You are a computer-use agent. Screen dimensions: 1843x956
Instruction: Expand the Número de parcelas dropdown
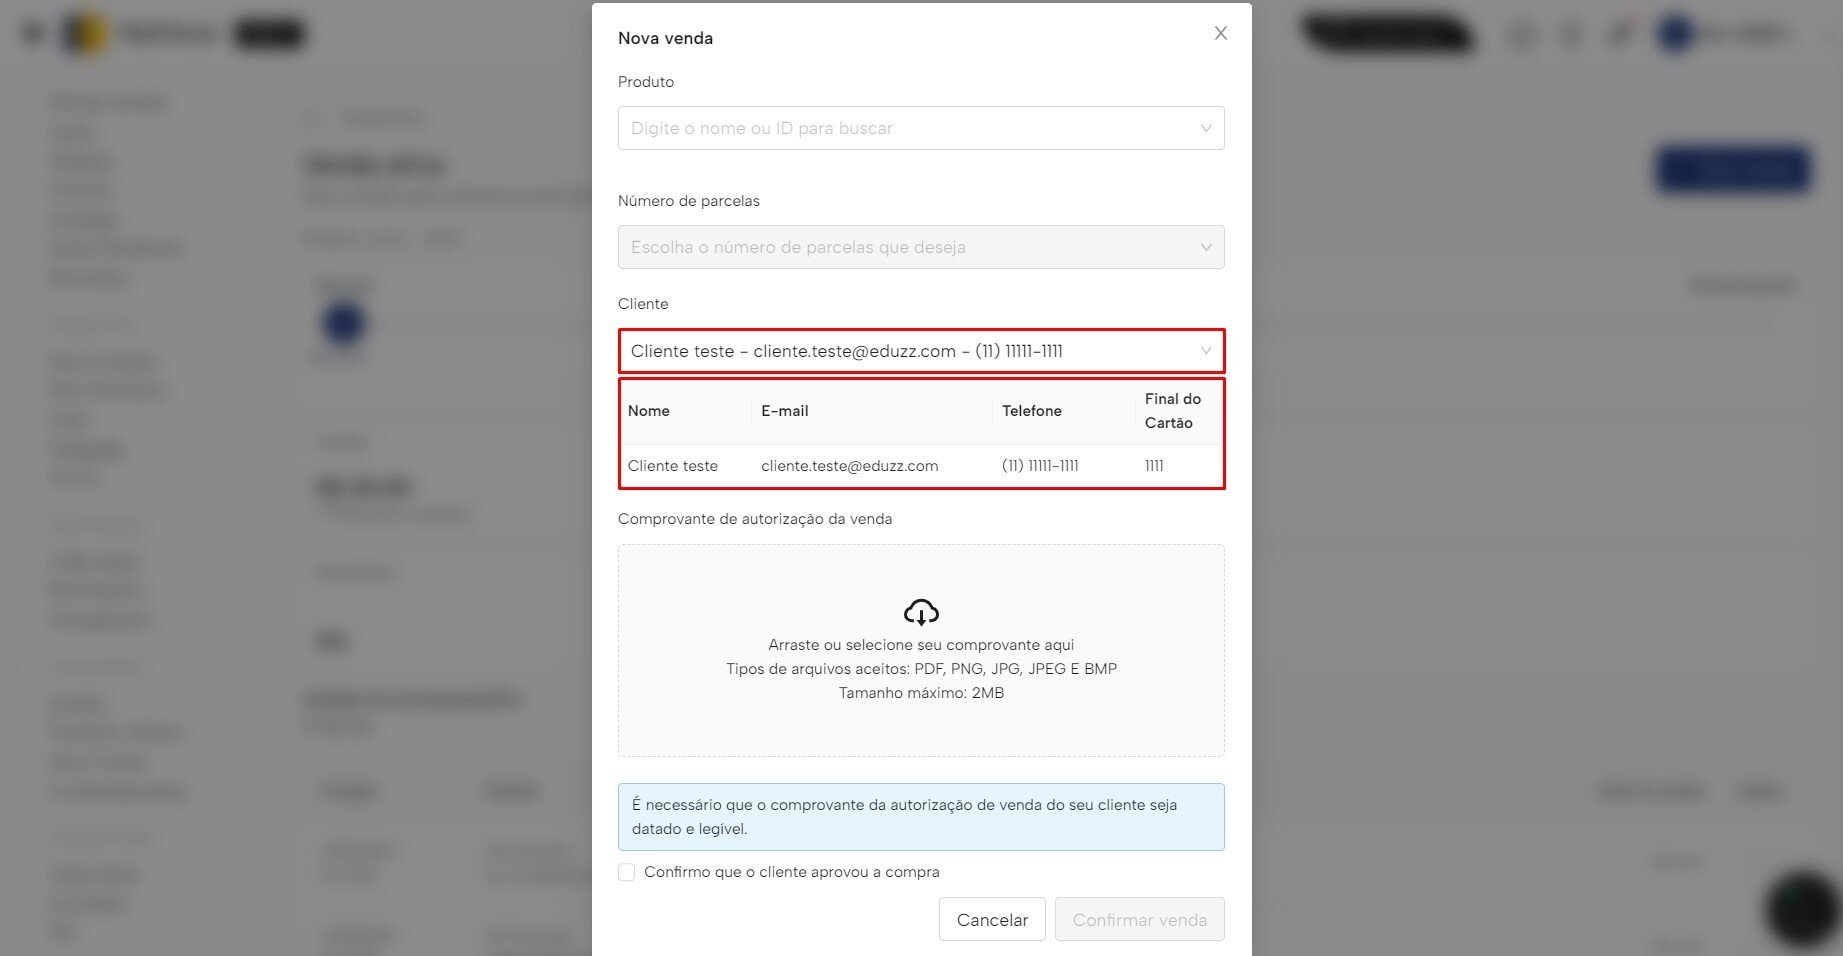point(920,247)
